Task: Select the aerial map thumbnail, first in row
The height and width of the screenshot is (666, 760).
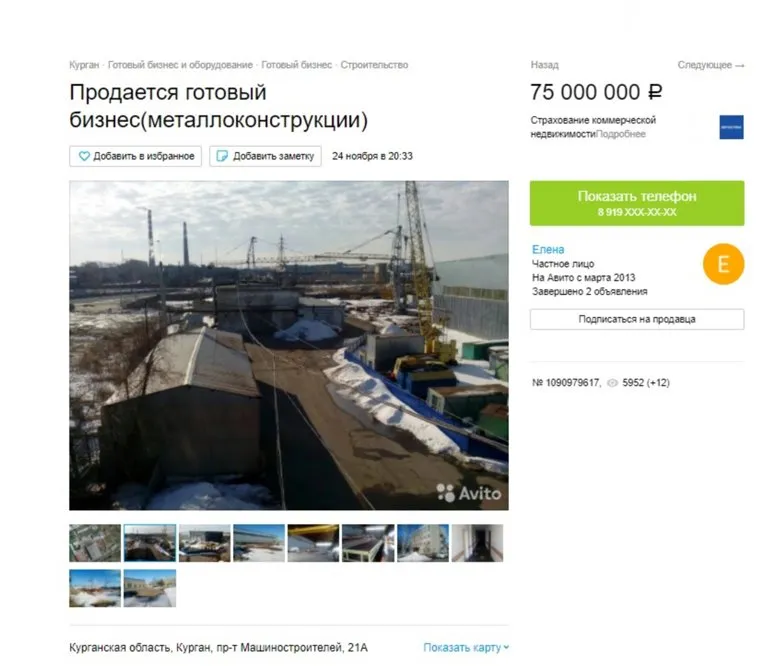Action: tap(95, 543)
